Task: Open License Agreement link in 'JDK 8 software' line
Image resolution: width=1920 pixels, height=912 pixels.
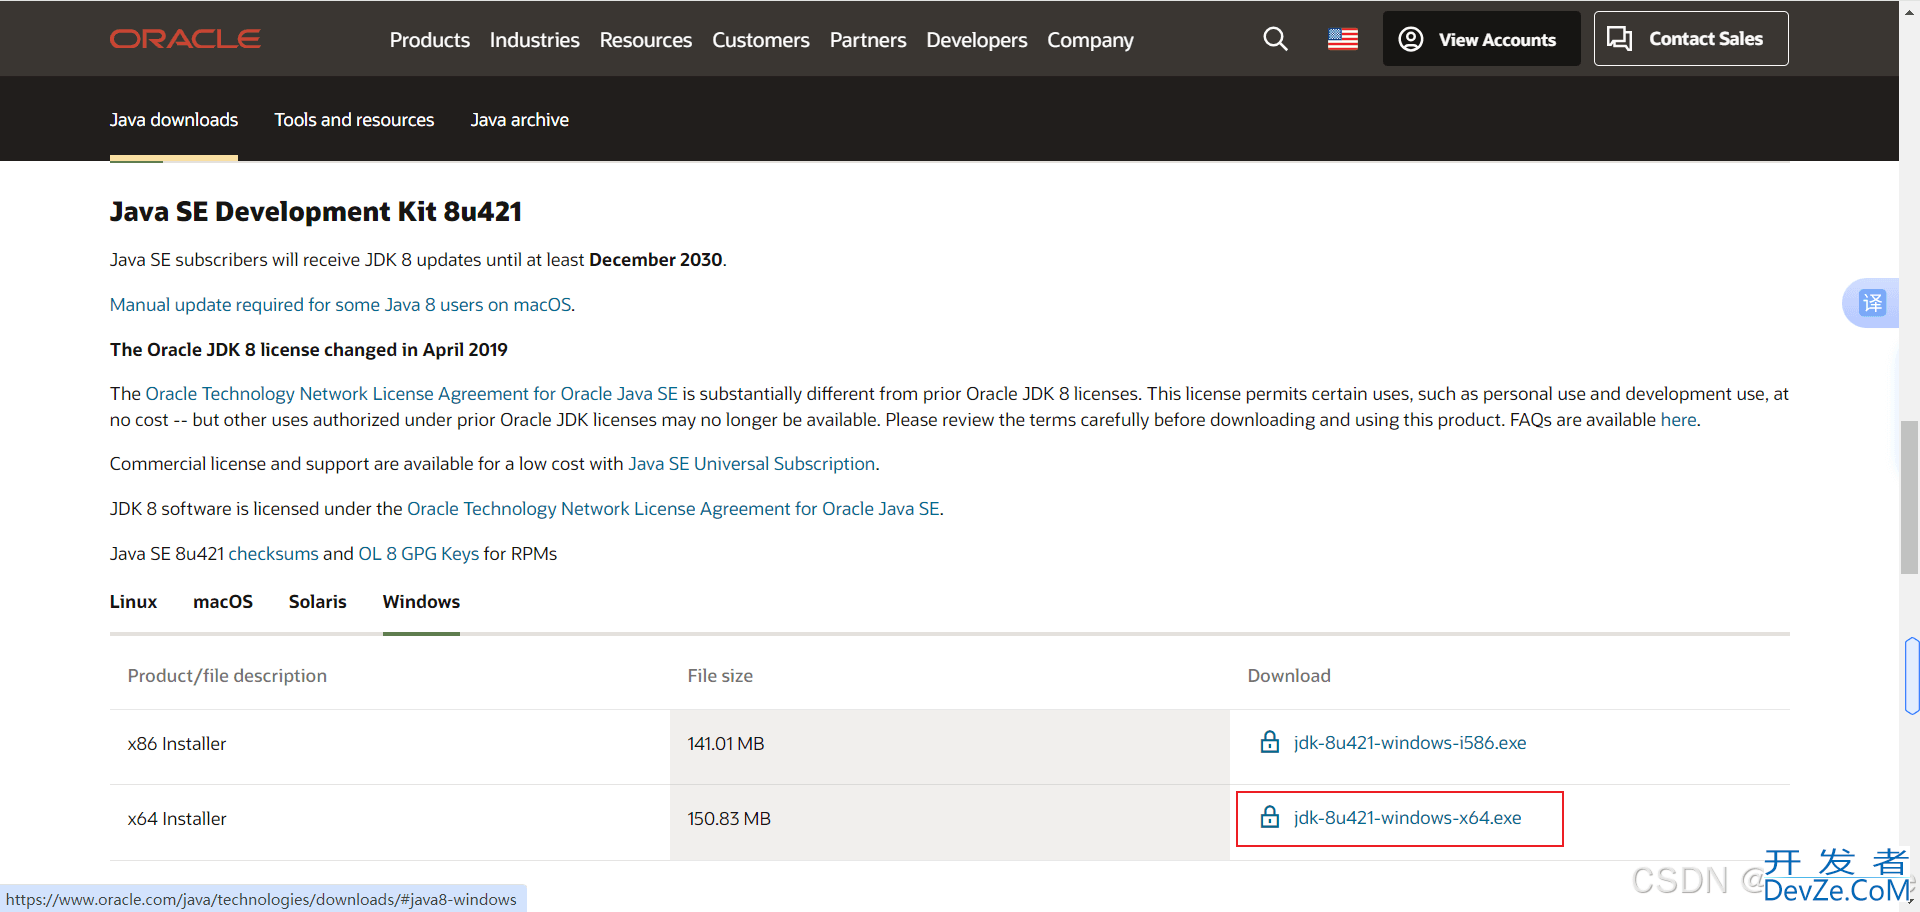Action: [673, 509]
